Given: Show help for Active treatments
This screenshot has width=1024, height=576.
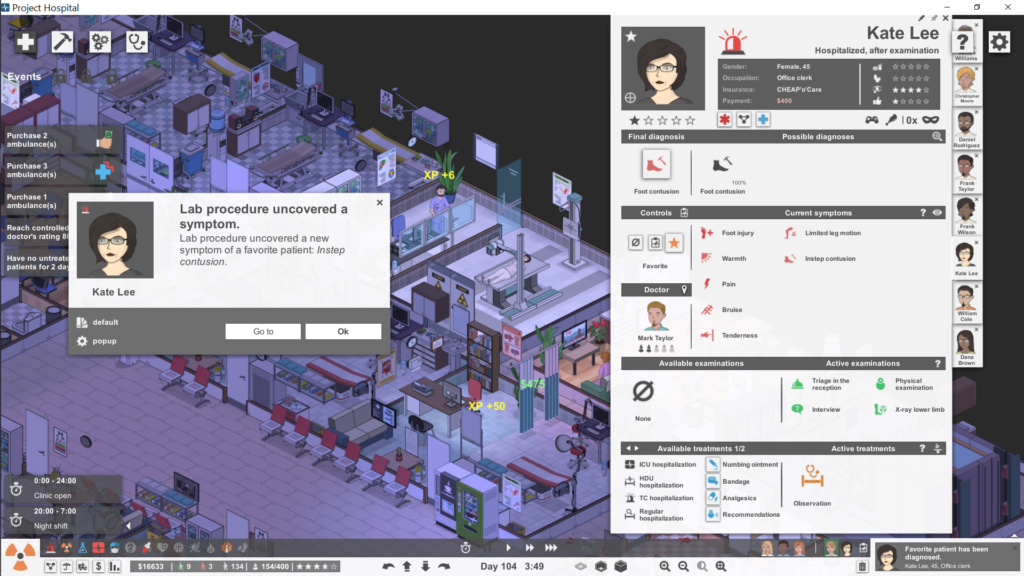Looking at the screenshot, I should pyautogui.click(x=922, y=449).
